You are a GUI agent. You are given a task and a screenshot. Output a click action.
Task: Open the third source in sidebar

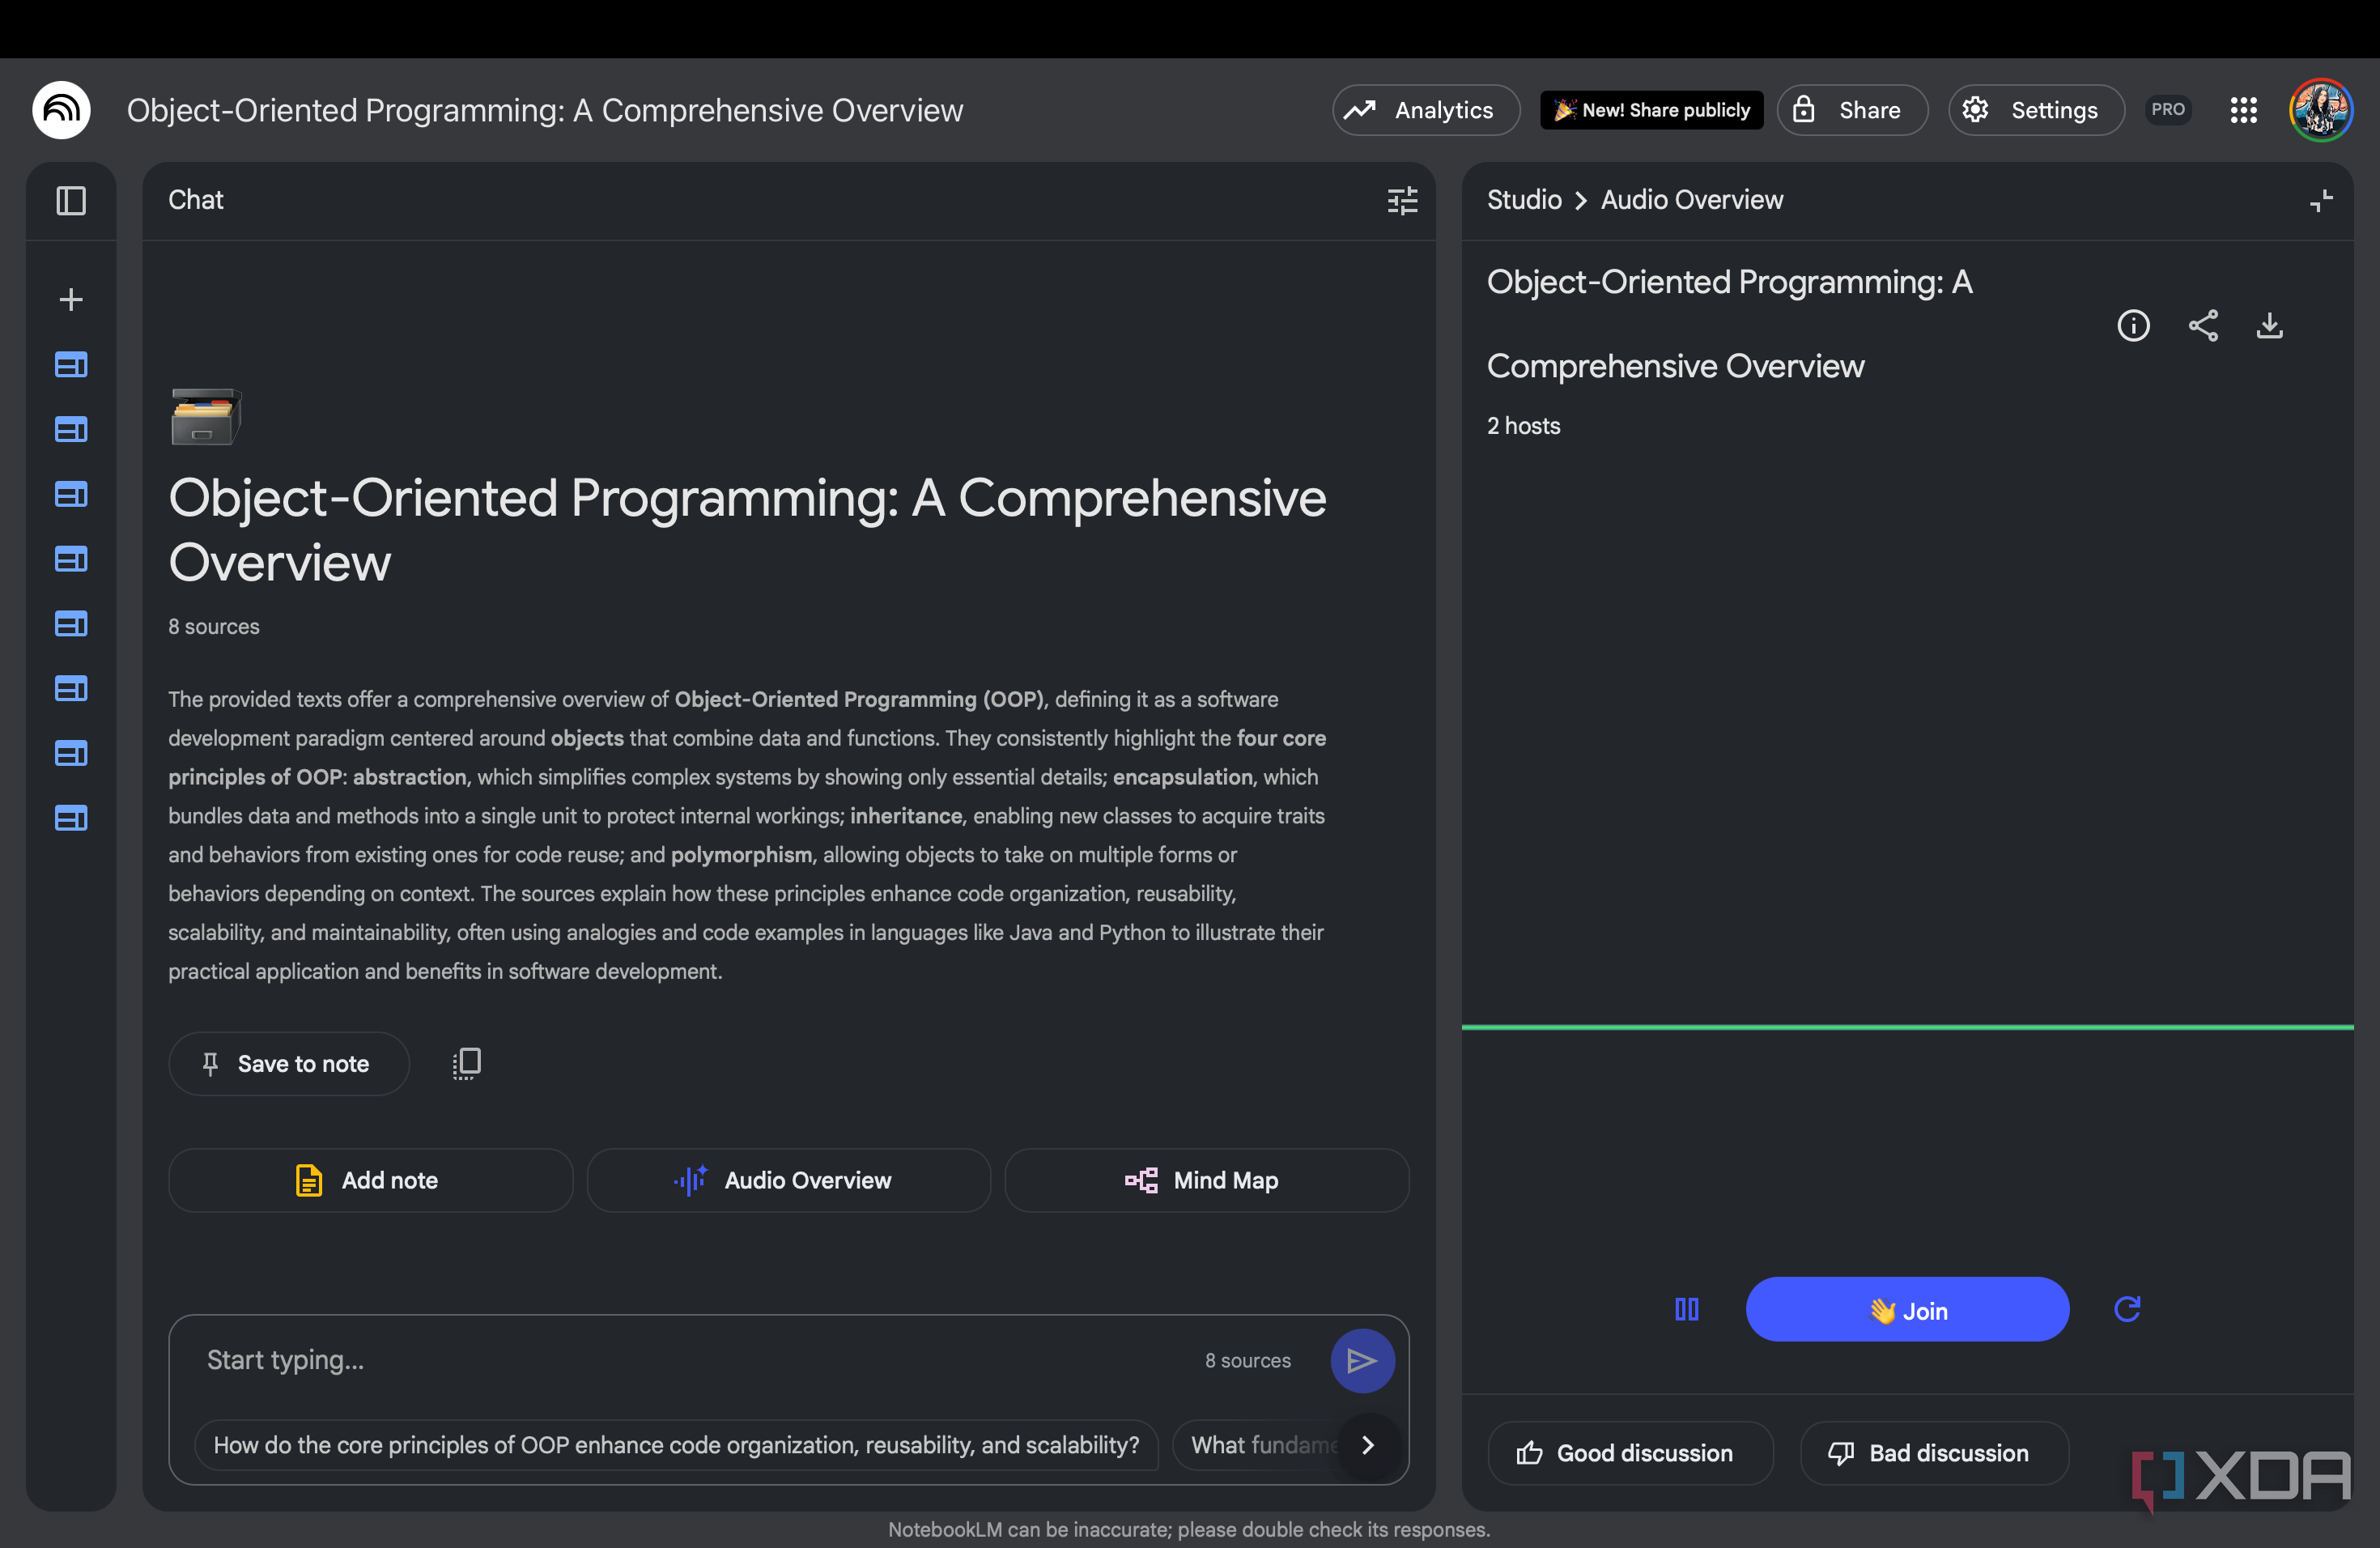point(71,494)
